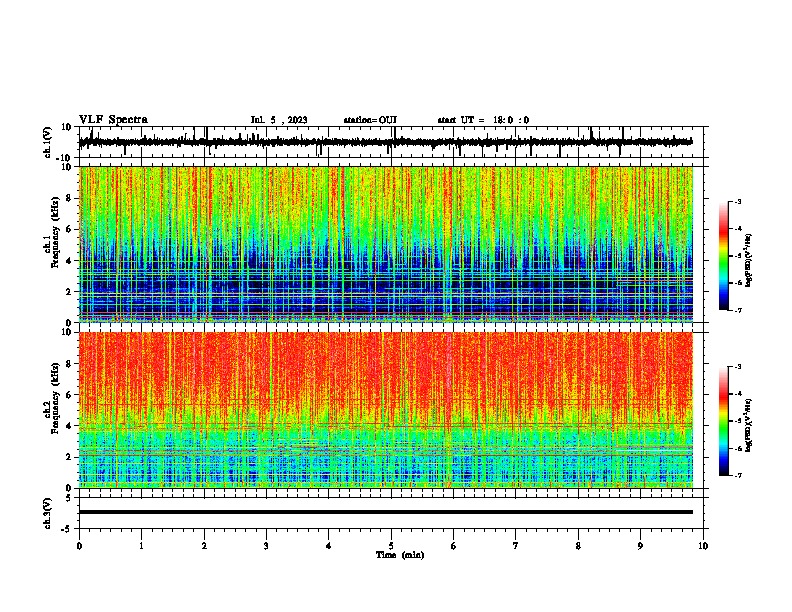Click the thick black ch.3 trace line
Viewport: 792px width, 612px height.
tap(386, 512)
